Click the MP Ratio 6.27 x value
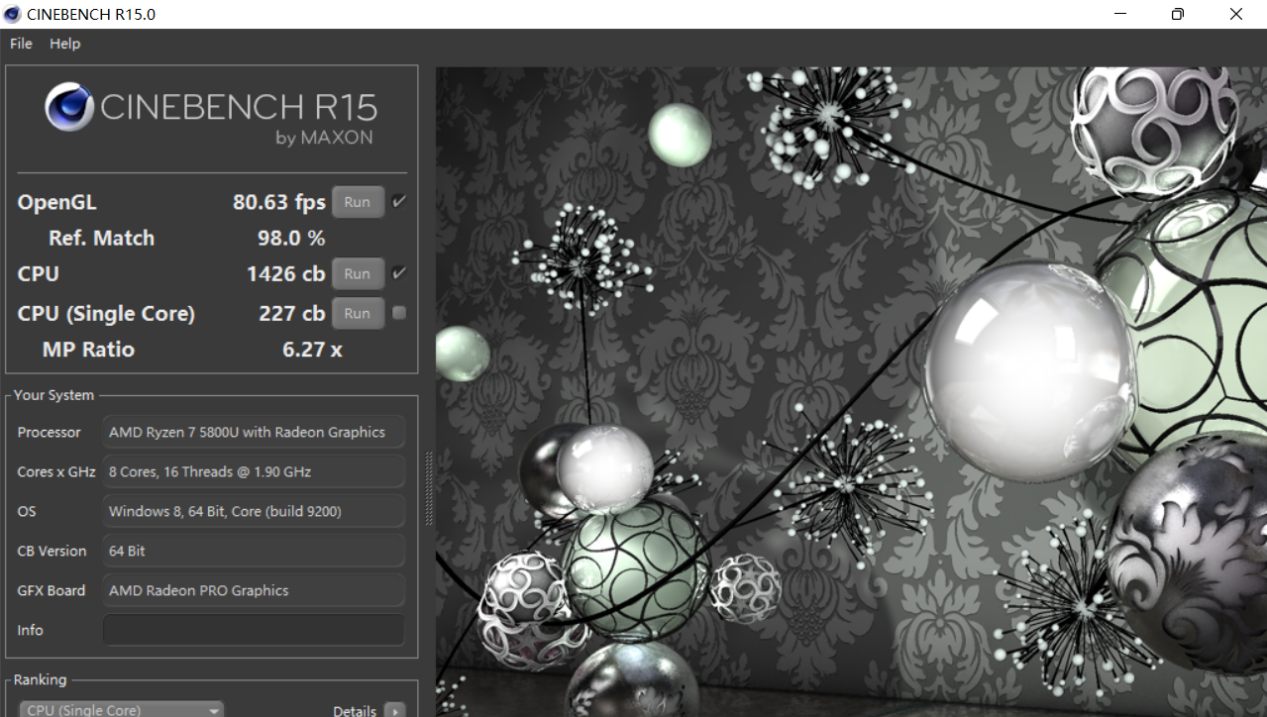The width and height of the screenshot is (1267, 717). point(312,350)
